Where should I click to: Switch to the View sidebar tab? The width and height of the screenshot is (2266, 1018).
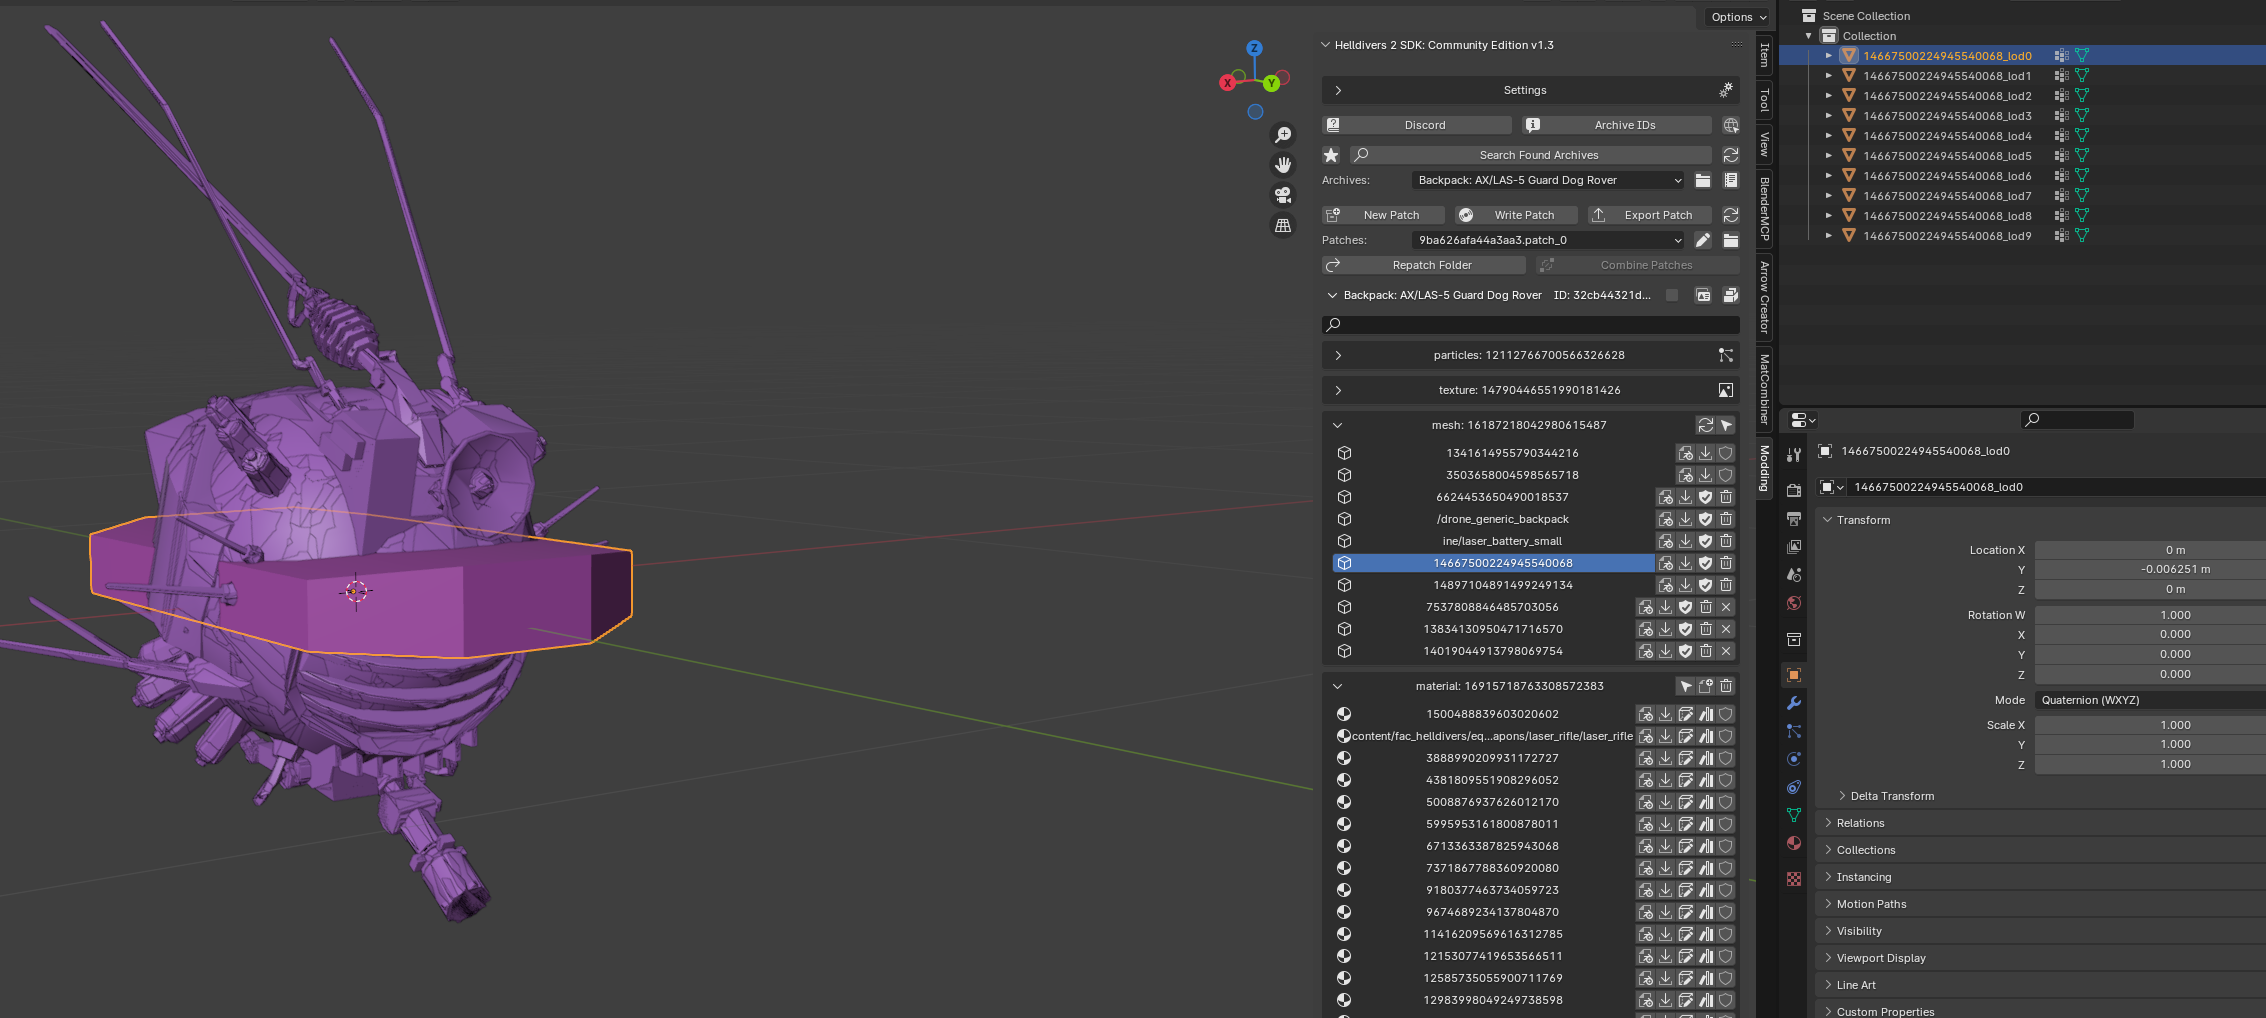pyautogui.click(x=1765, y=145)
